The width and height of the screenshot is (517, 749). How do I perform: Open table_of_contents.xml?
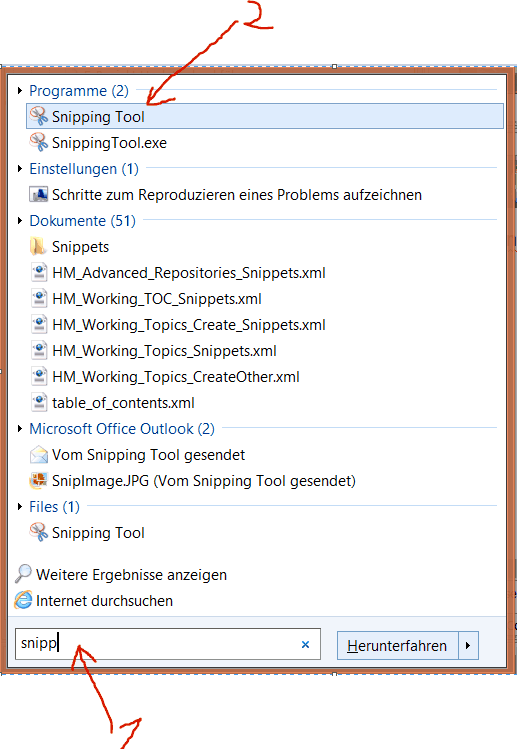pos(123,403)
